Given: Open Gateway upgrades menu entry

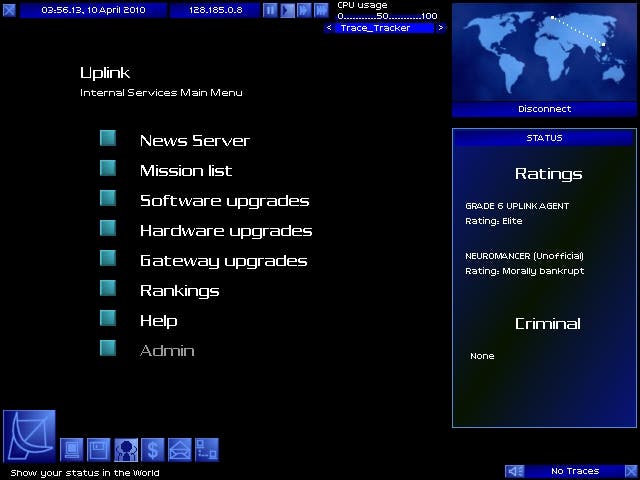Looking at the screenshot, I should pyautogui.click(x=224, y=261).
